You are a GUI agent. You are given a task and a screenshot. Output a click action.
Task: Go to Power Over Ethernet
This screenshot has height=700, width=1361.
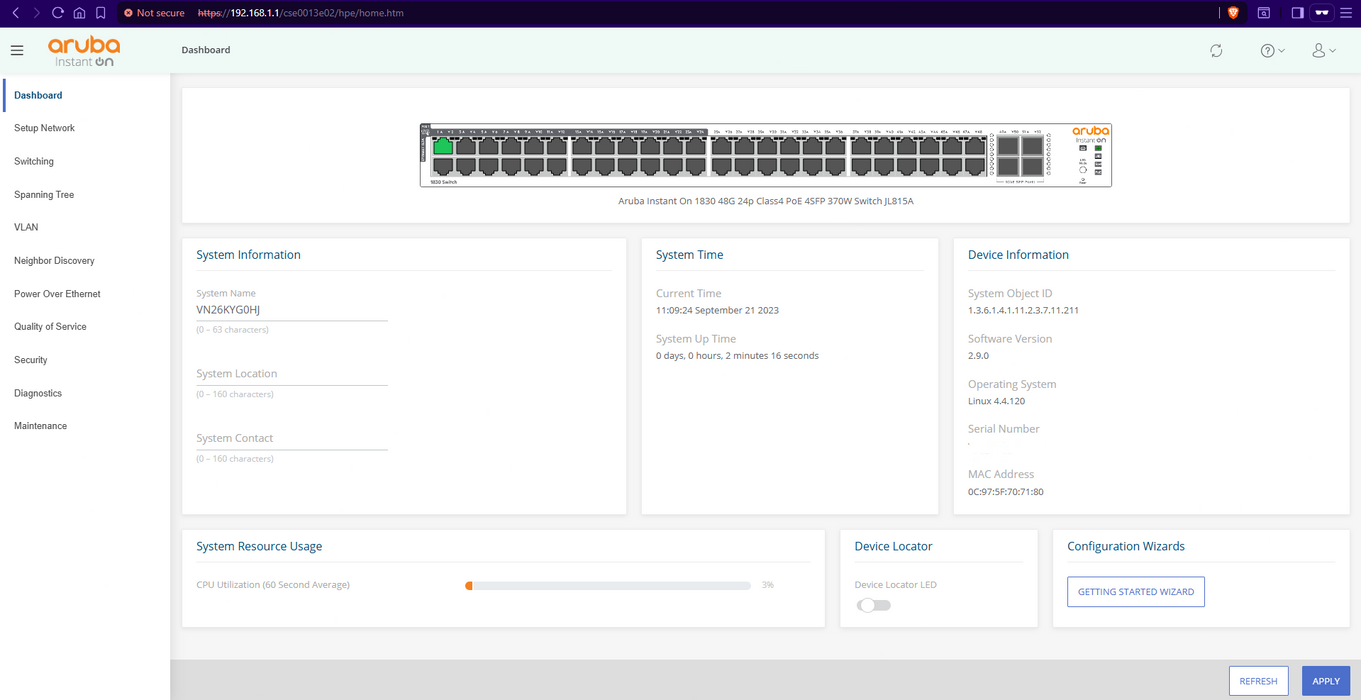click(57, 293)
